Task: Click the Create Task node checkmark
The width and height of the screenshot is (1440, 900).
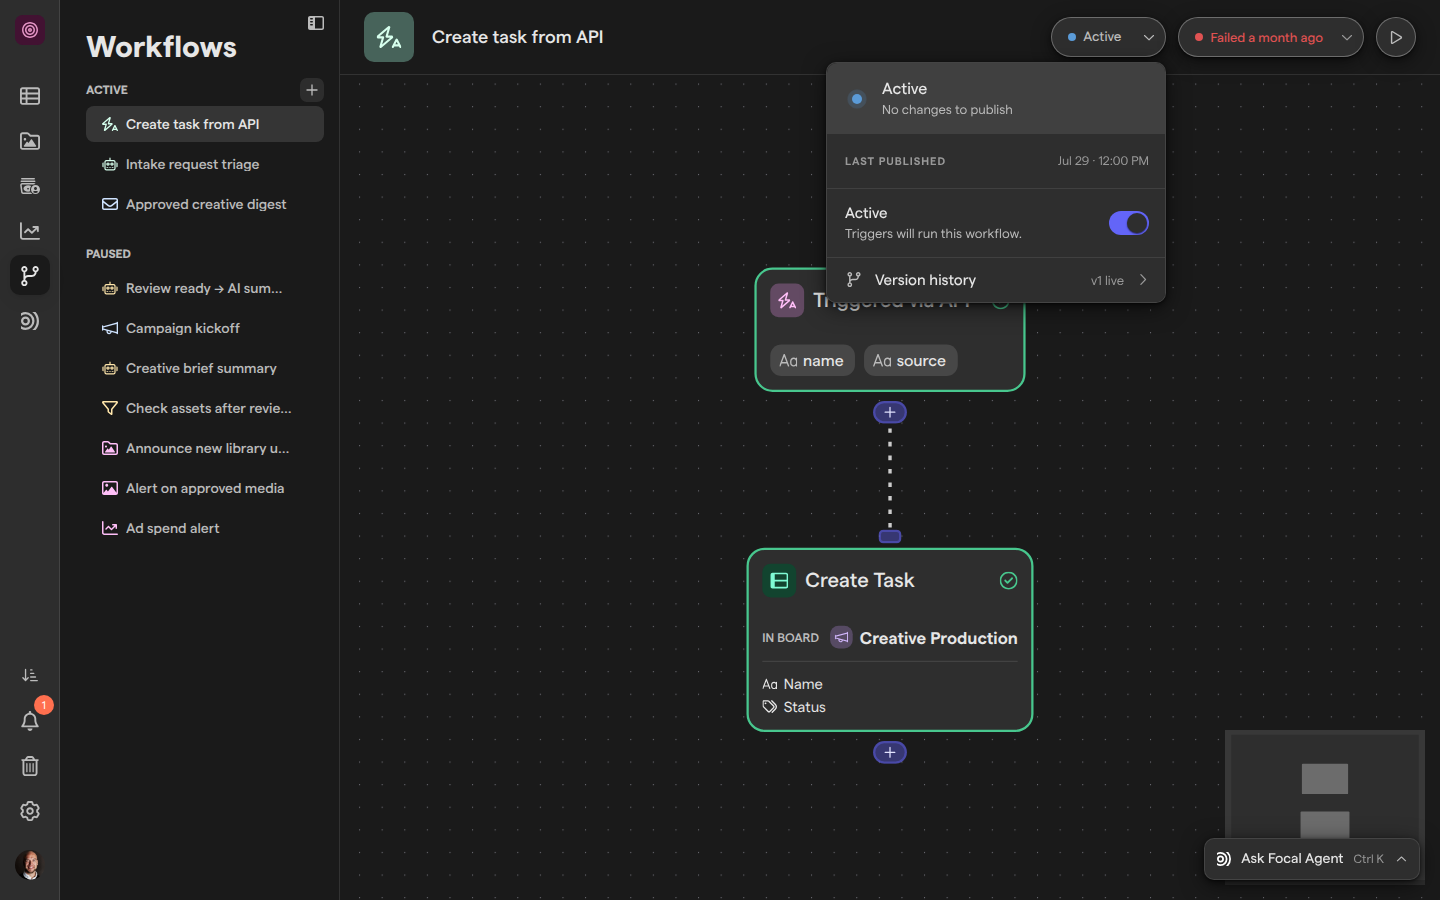Action: pyautogui.click(x=1009, y=581)
